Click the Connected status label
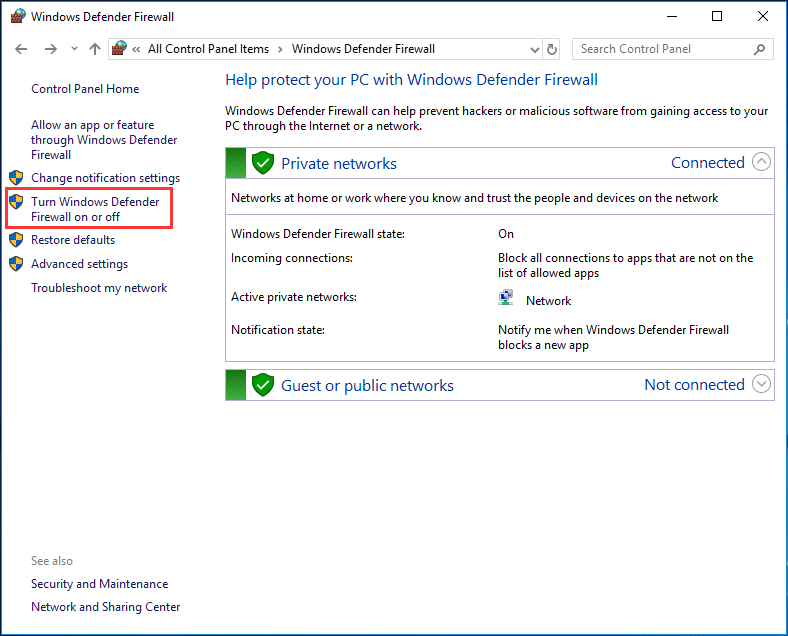The width and height of the screenshot is (788, 636). point(708,163)
